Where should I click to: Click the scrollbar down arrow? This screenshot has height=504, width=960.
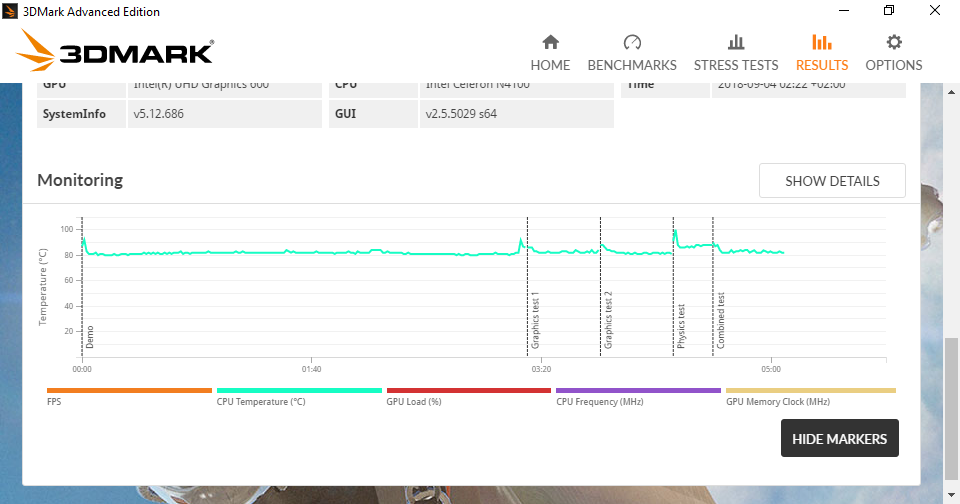coord(951,495)
